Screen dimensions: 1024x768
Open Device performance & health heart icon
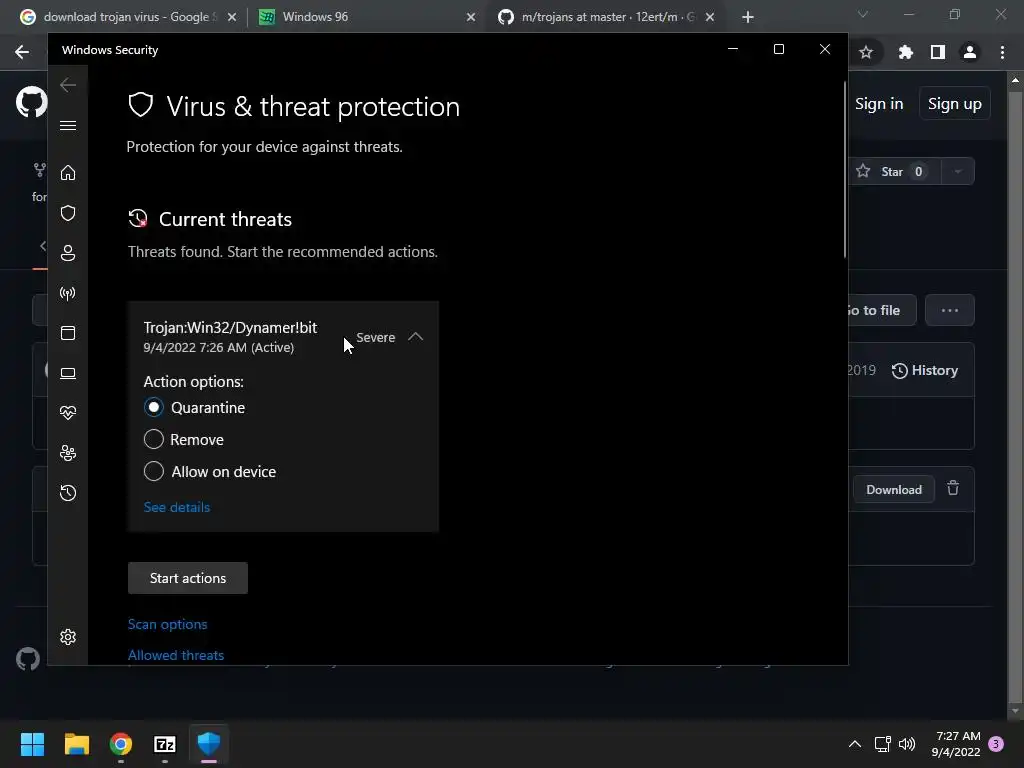click(68, 413)
